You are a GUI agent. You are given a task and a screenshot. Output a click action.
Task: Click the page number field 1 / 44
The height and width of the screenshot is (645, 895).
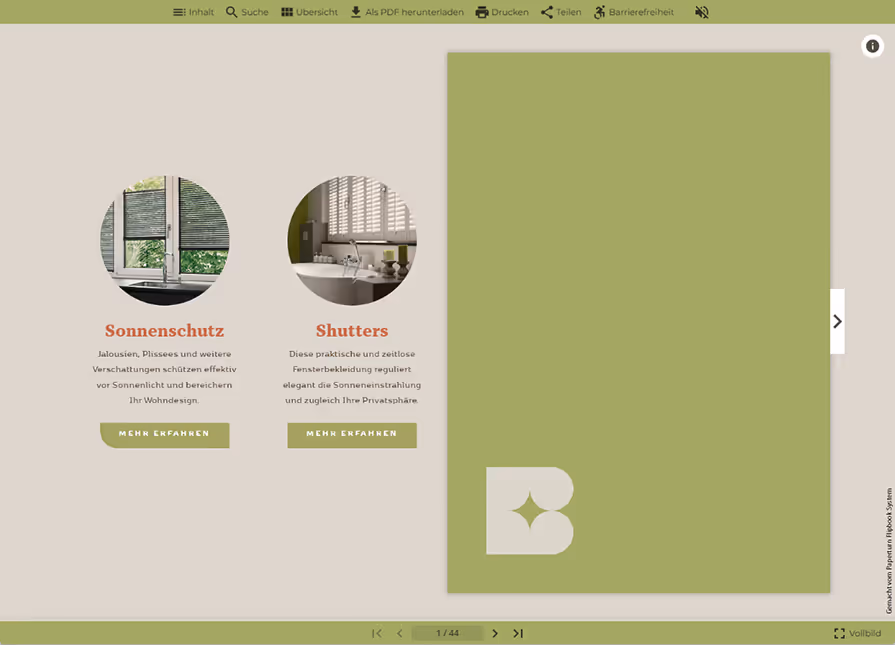(x=448, y=633)
